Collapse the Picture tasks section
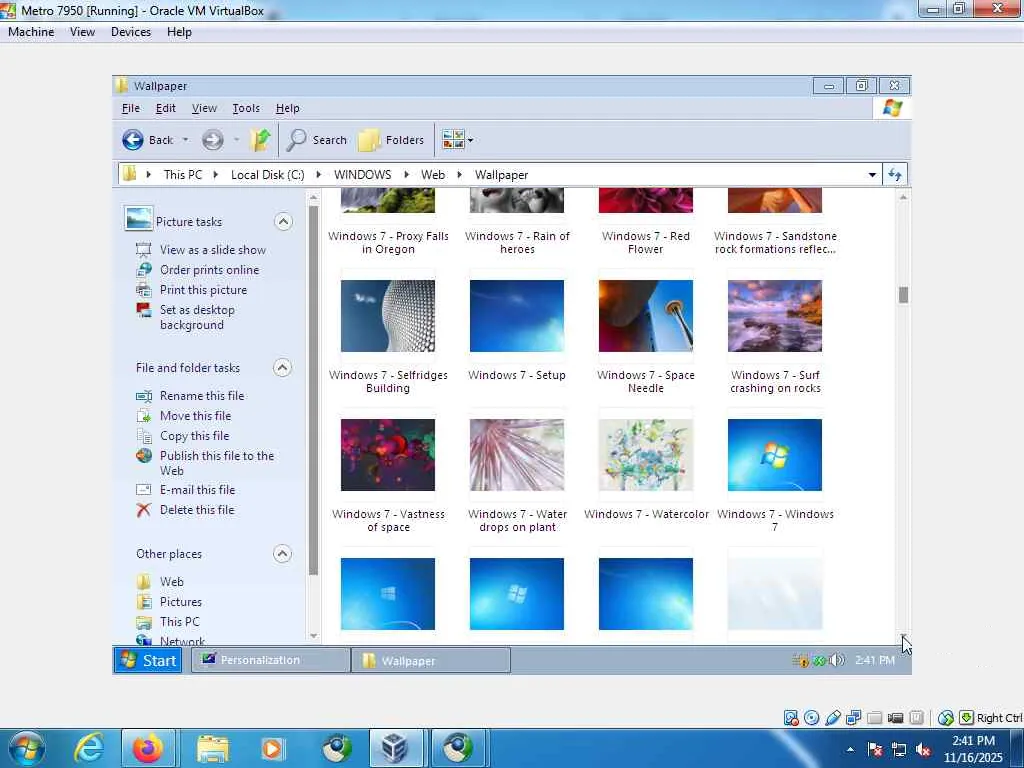This screenshot has height=768, width=1024. pos(283,222)
